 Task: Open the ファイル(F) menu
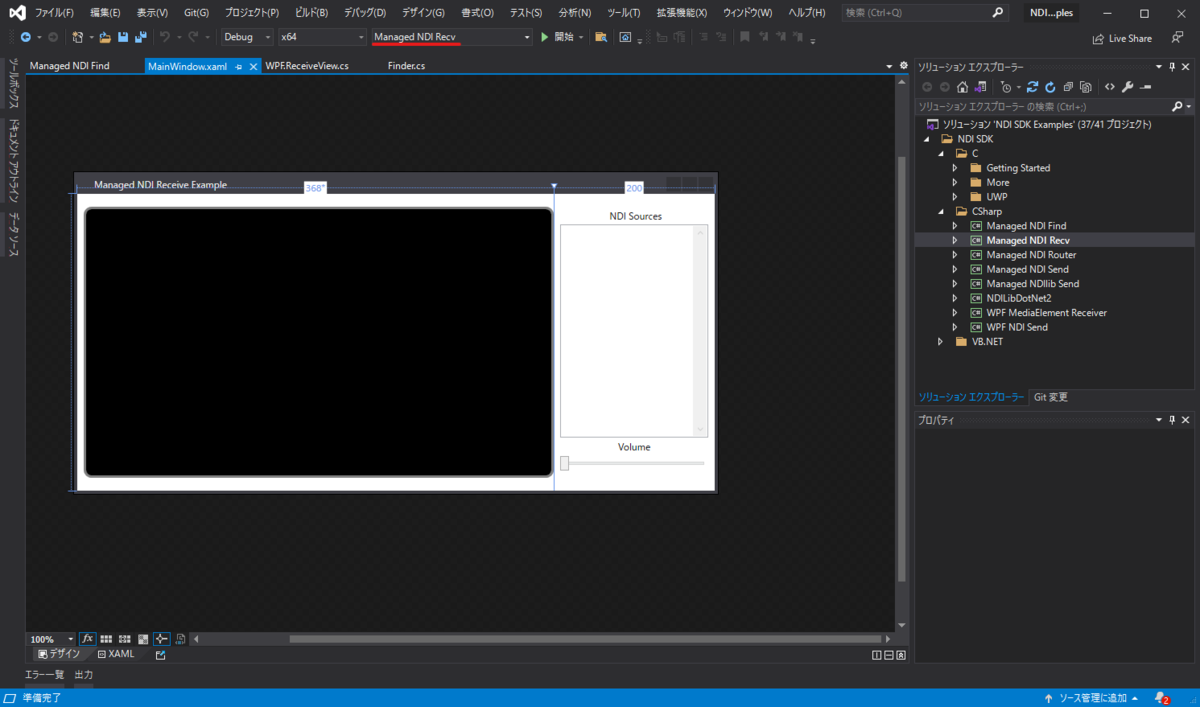[x=54, y=13]
